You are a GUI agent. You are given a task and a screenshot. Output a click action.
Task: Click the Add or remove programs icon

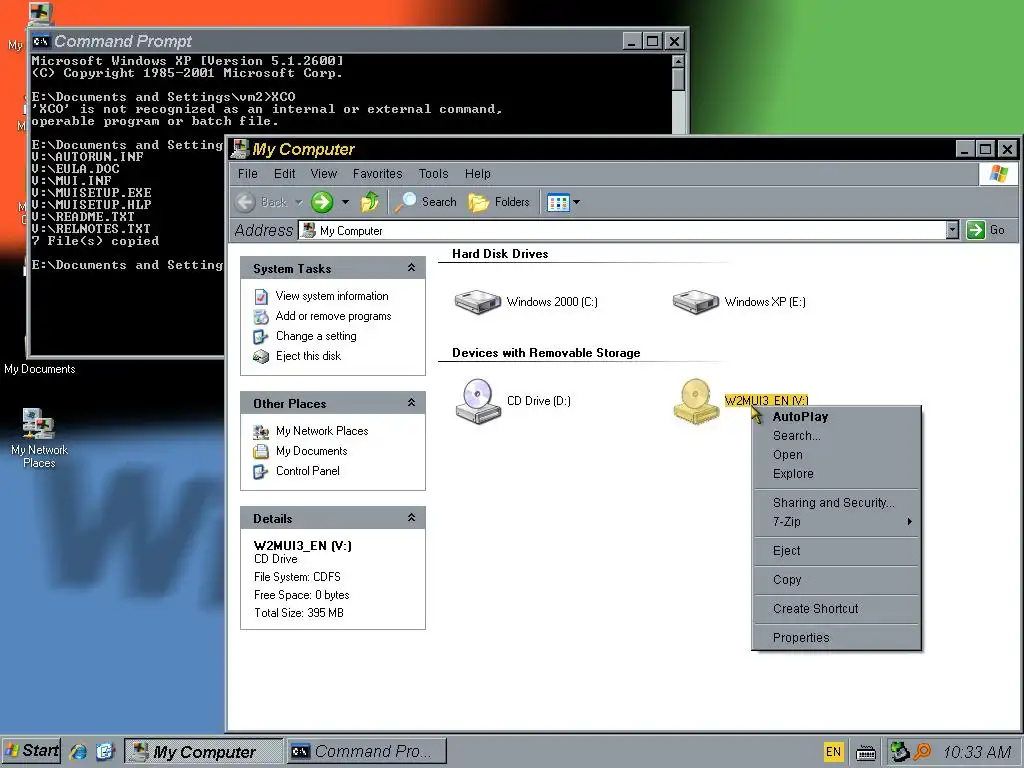(x=261, y=317)
